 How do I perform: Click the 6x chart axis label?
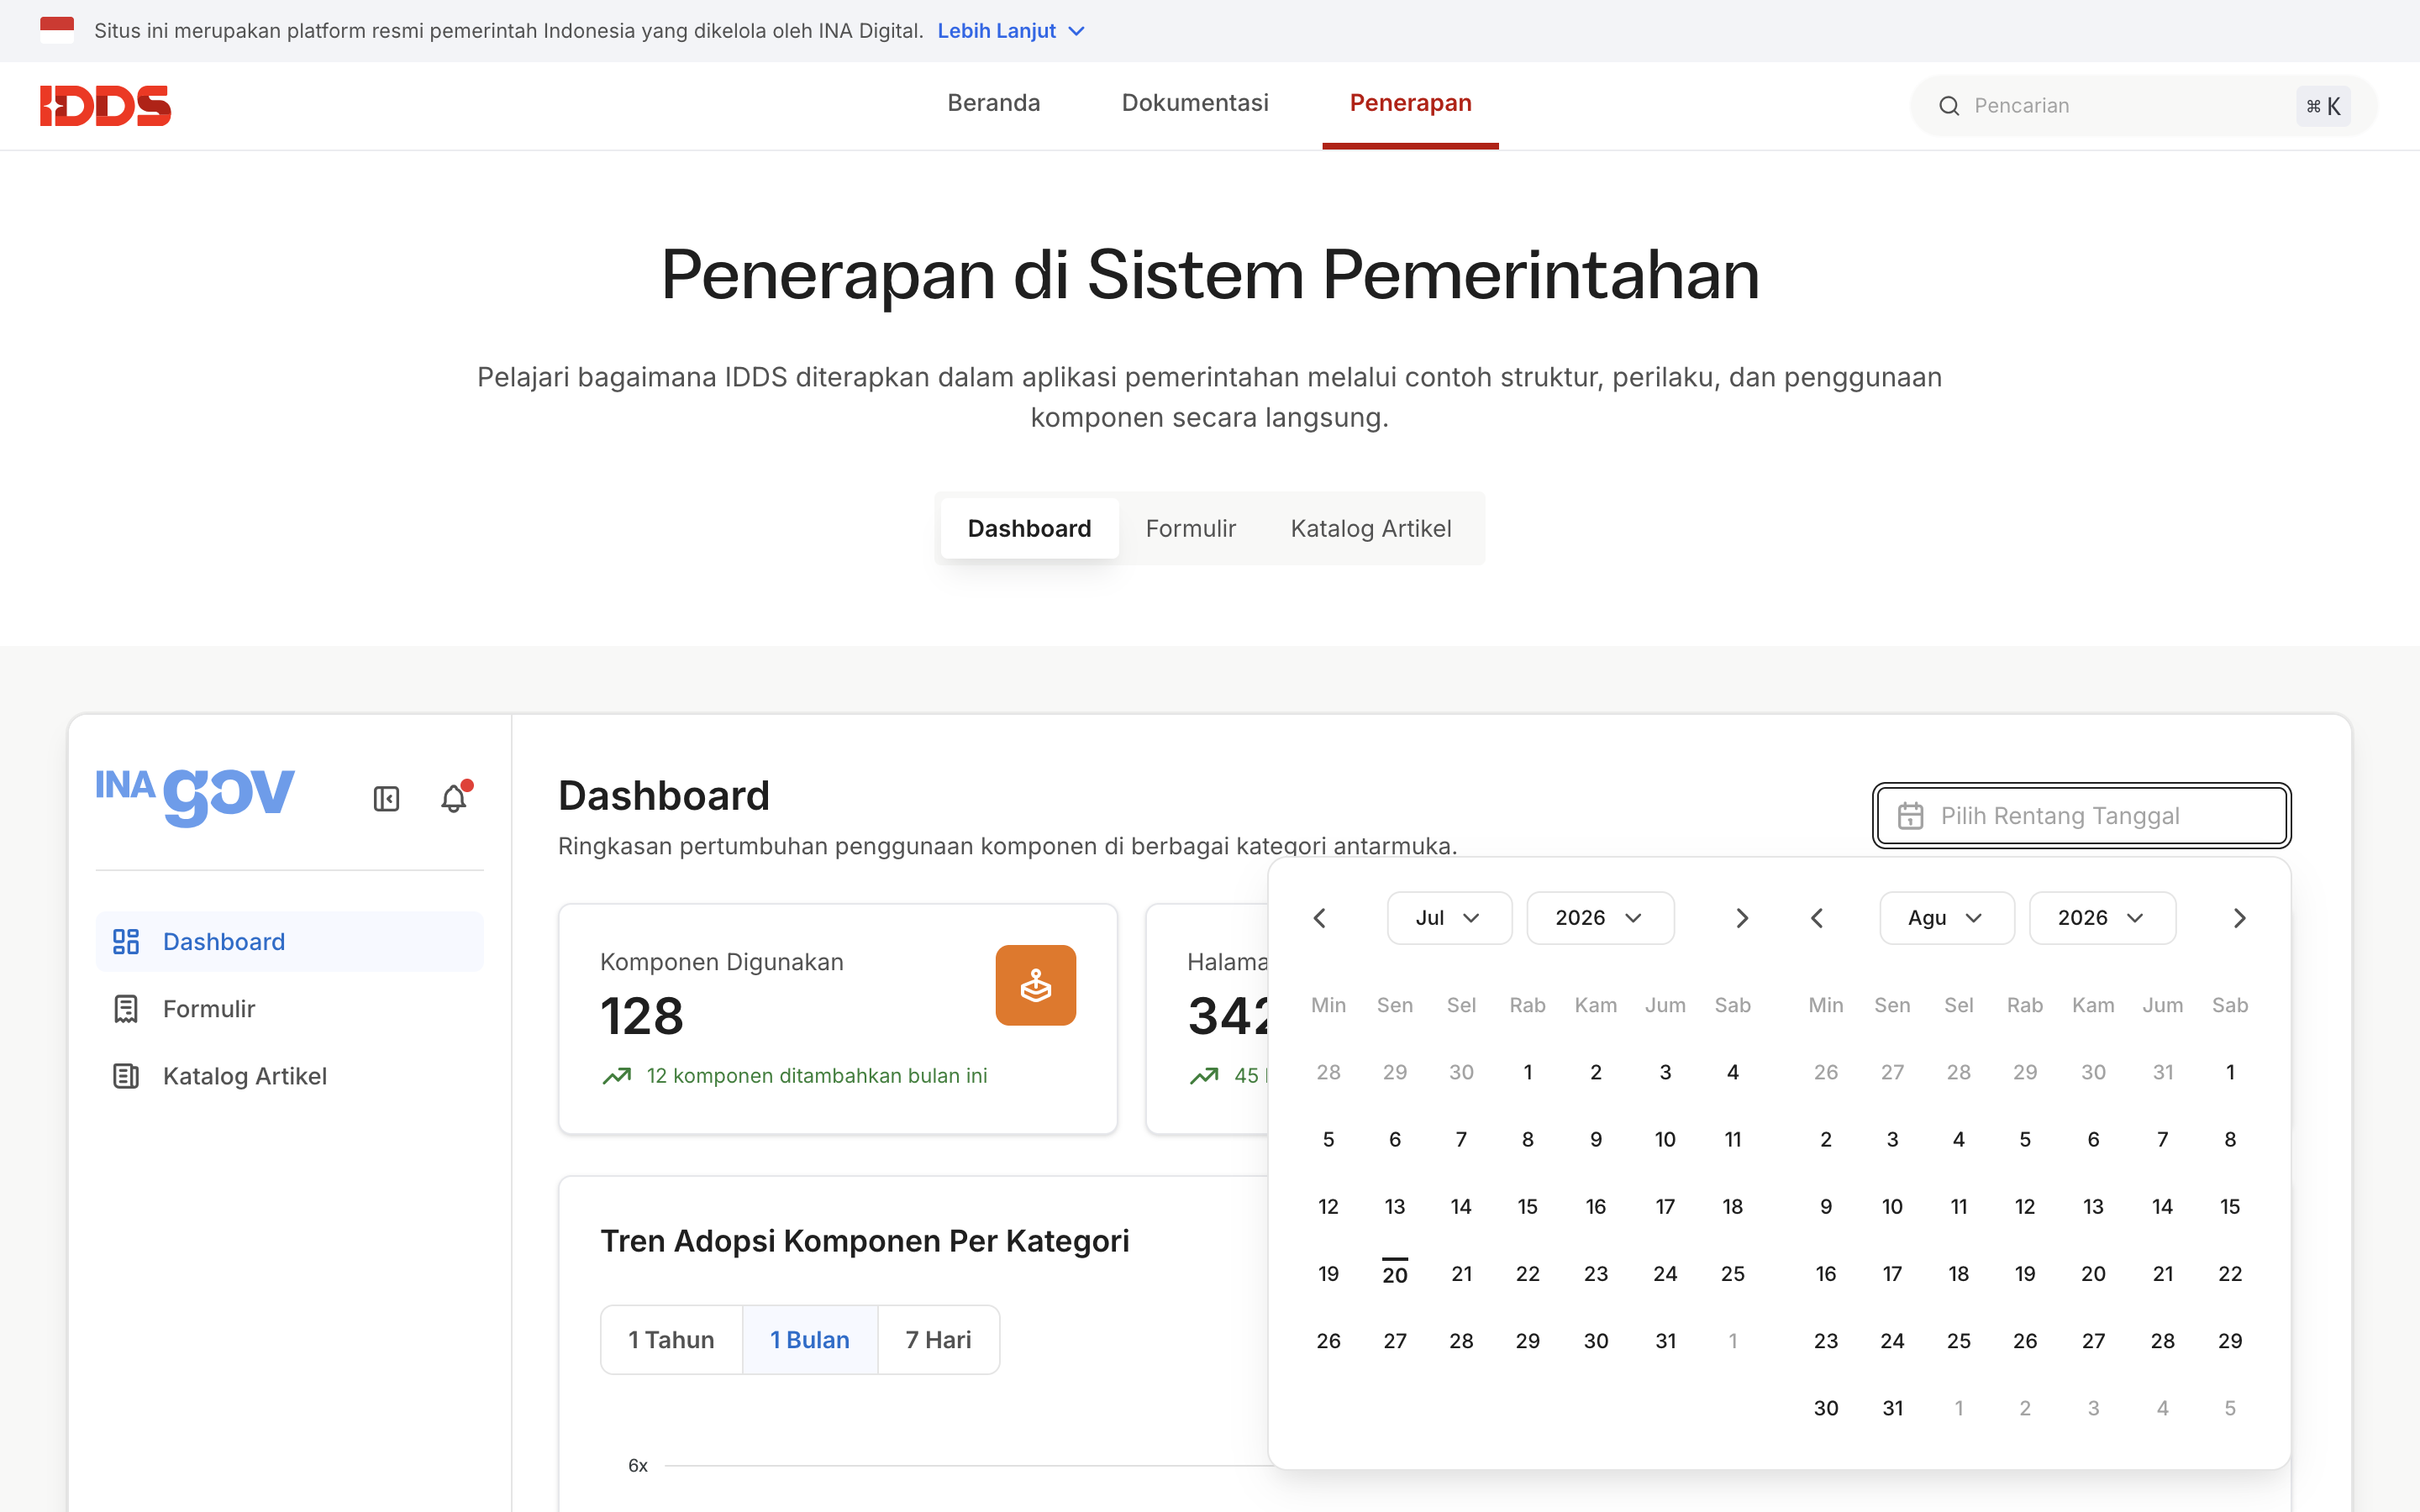pyautogui.click(x=637, y=1465)
